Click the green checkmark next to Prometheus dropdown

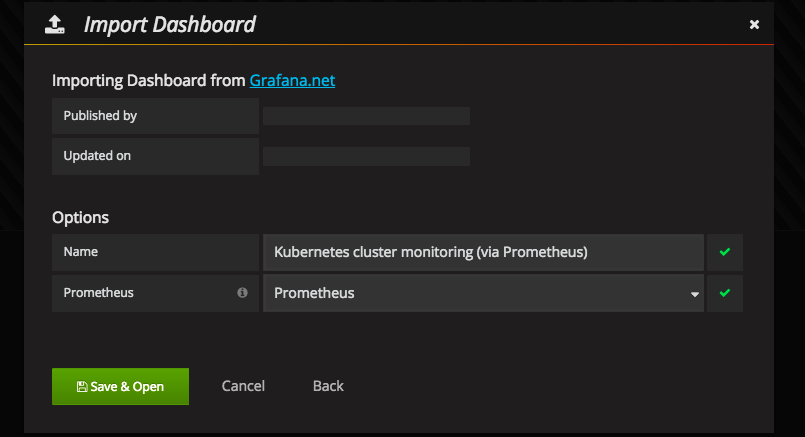tap(725, 293)
